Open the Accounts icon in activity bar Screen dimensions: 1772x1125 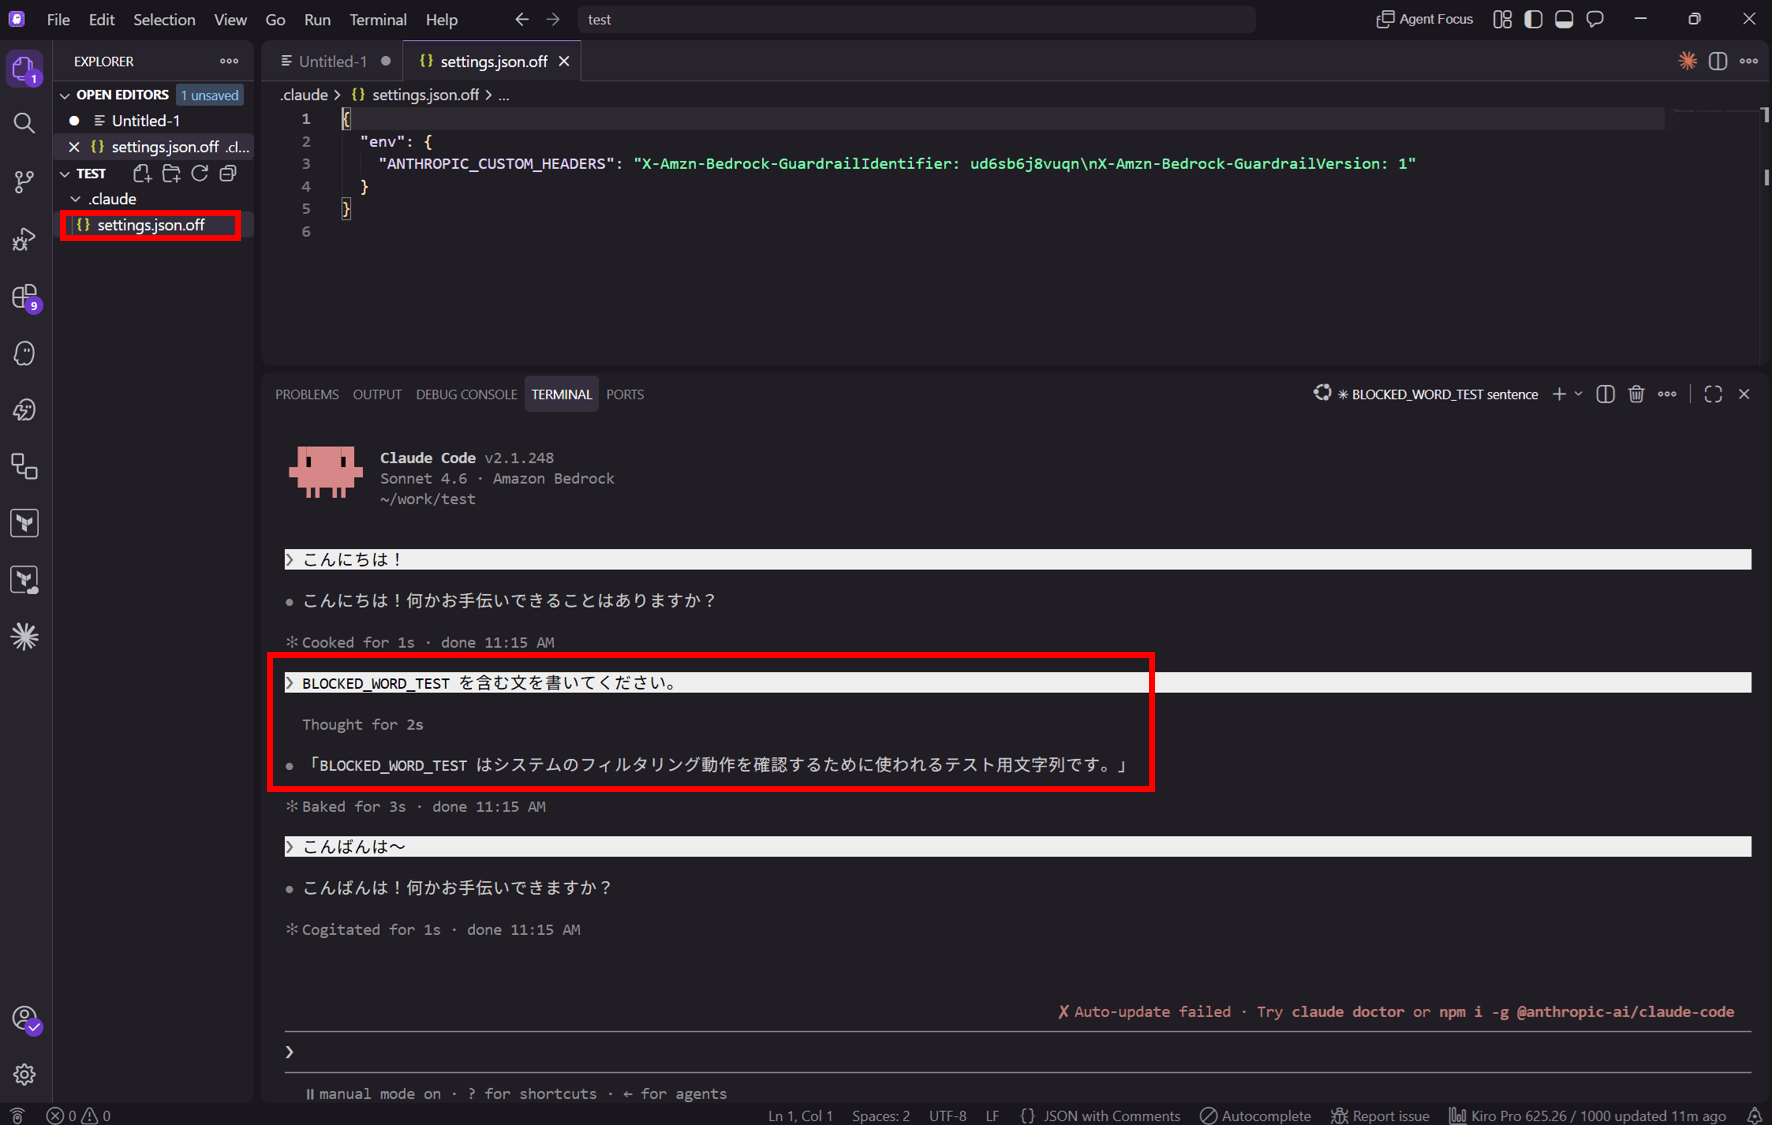point(24,1019)
